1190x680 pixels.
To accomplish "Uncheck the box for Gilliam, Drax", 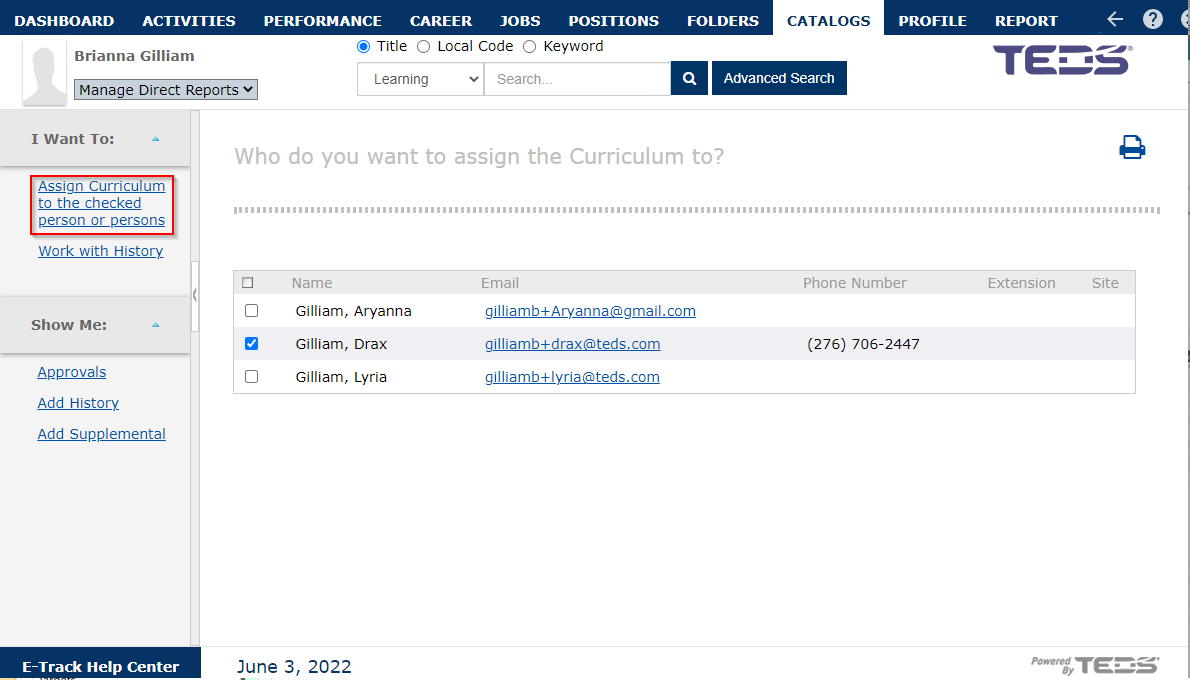I will pos(251,344).
